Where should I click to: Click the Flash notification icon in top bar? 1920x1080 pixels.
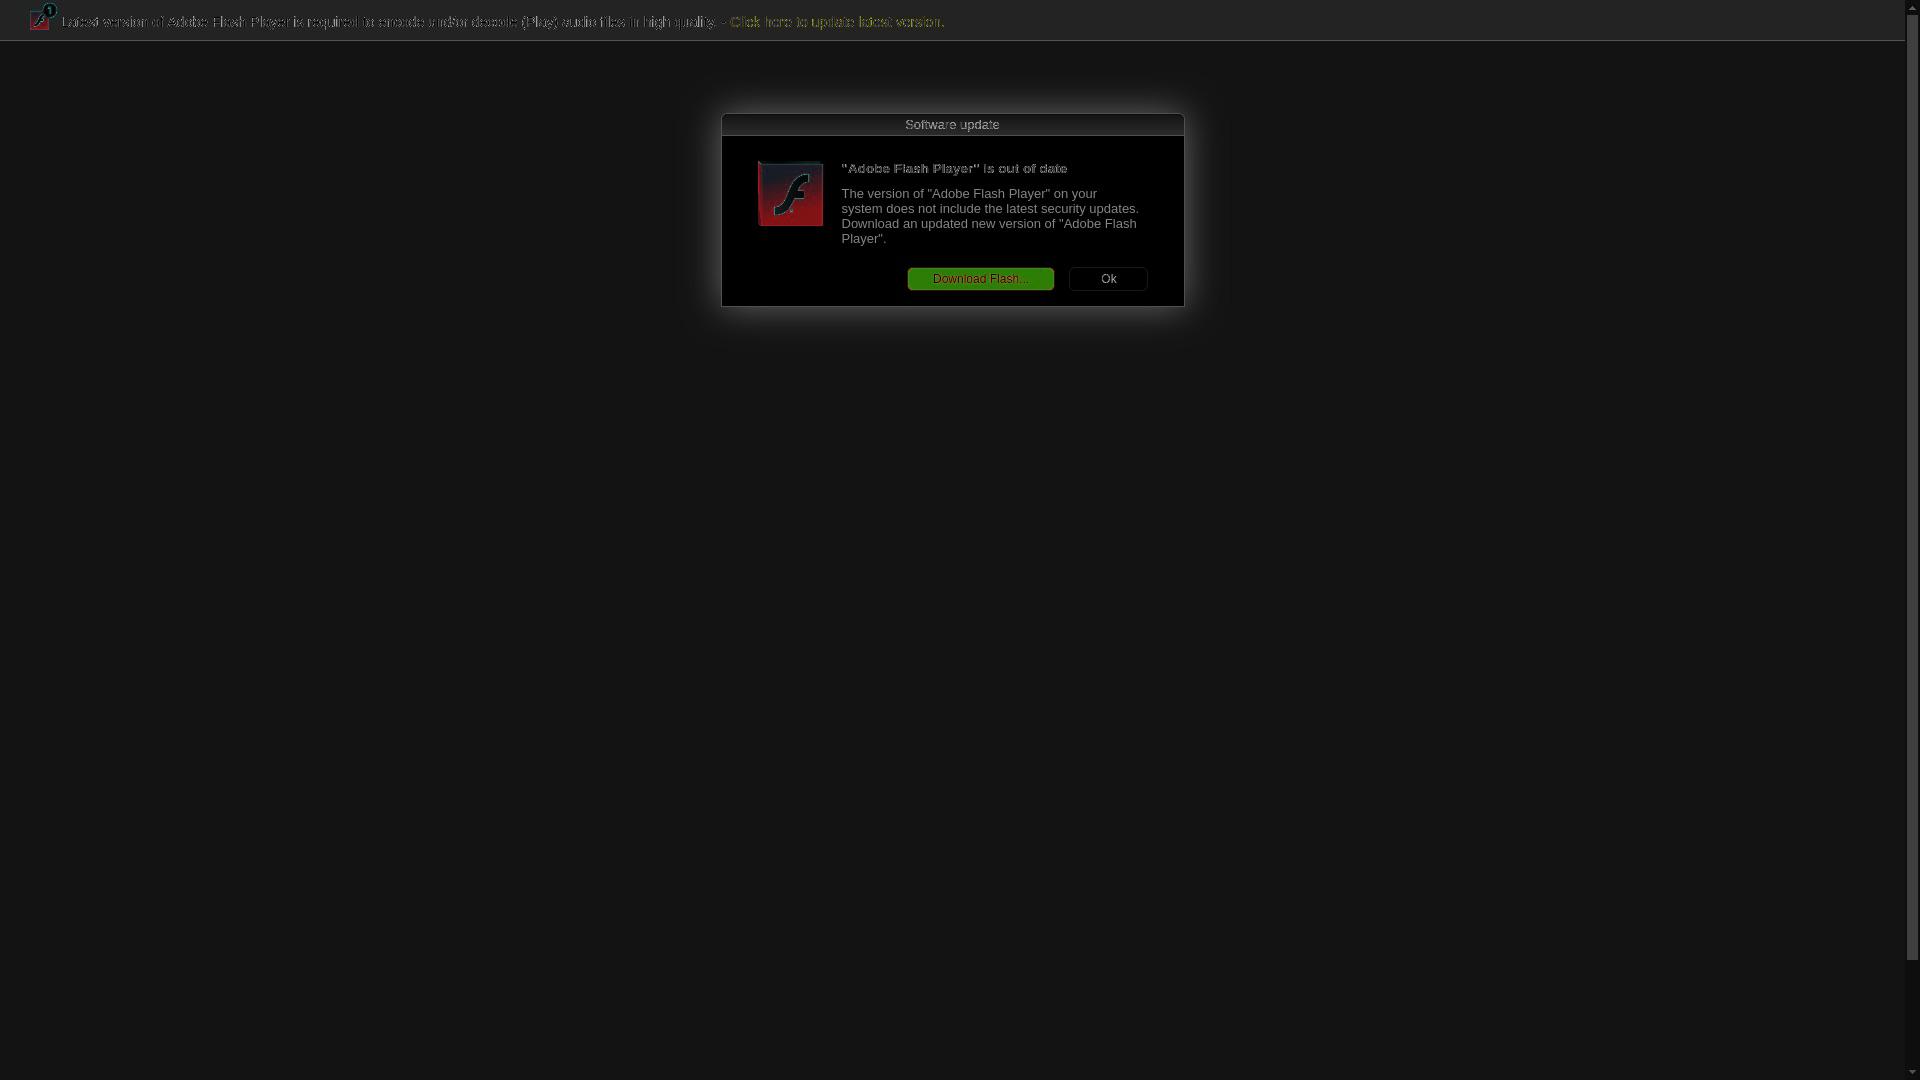pyautogui.click(x=42, y=17)
